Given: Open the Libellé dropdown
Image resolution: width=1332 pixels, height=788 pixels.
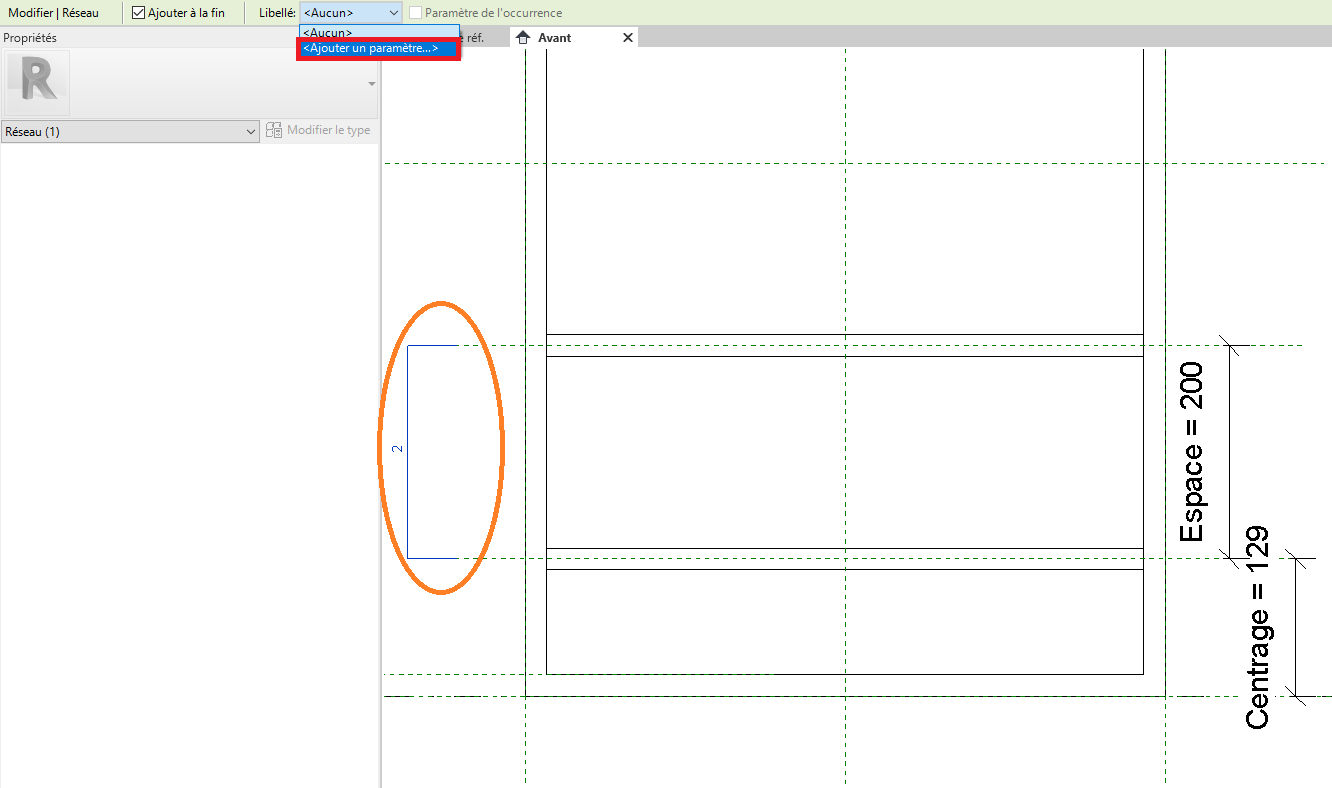Looking at the screenshot, I should [392, 13].
